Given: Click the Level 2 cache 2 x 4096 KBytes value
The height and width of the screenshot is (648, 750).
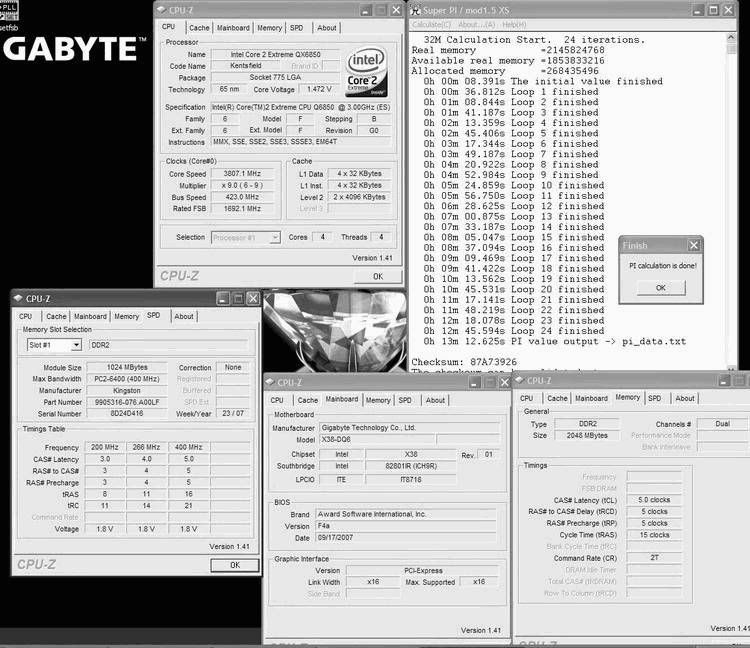Looking at the screenshot, I should [359, 197].
